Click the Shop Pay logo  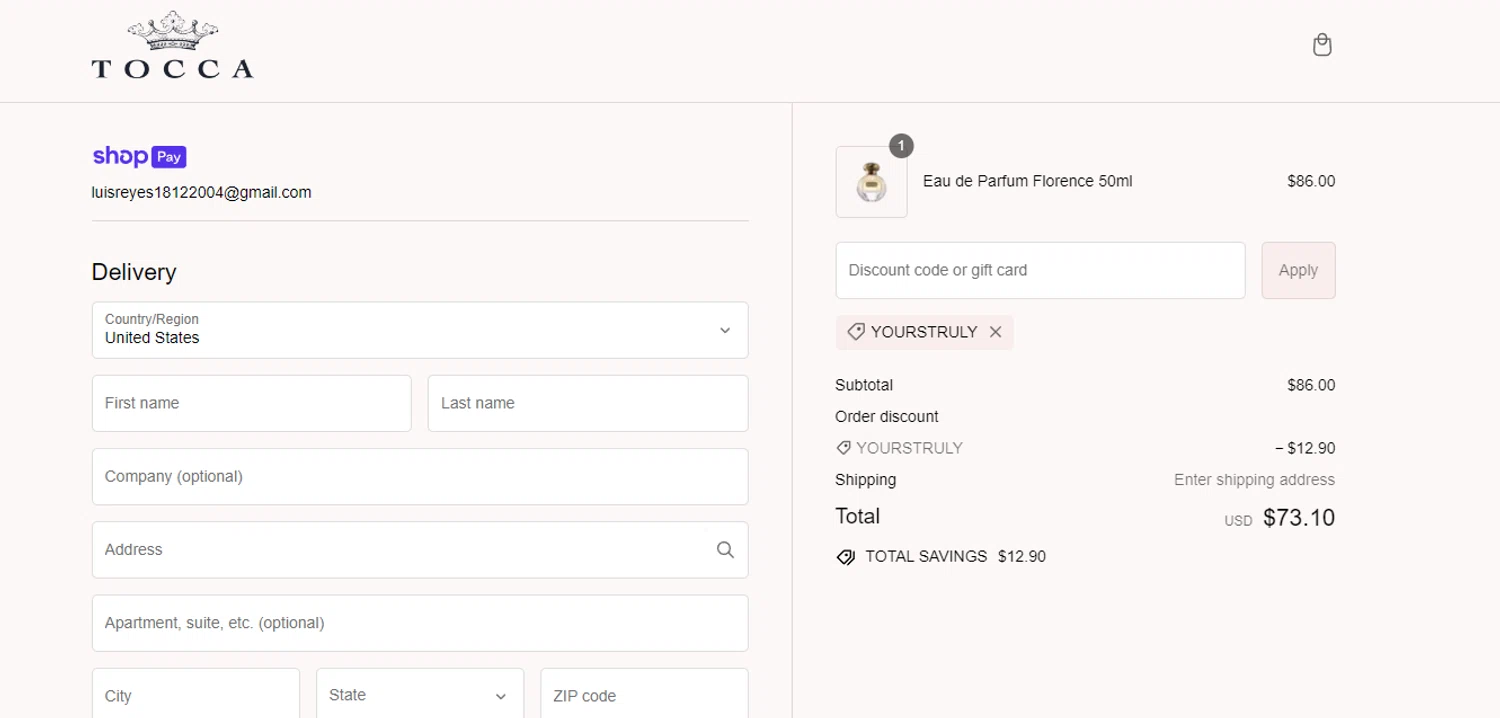139,156
